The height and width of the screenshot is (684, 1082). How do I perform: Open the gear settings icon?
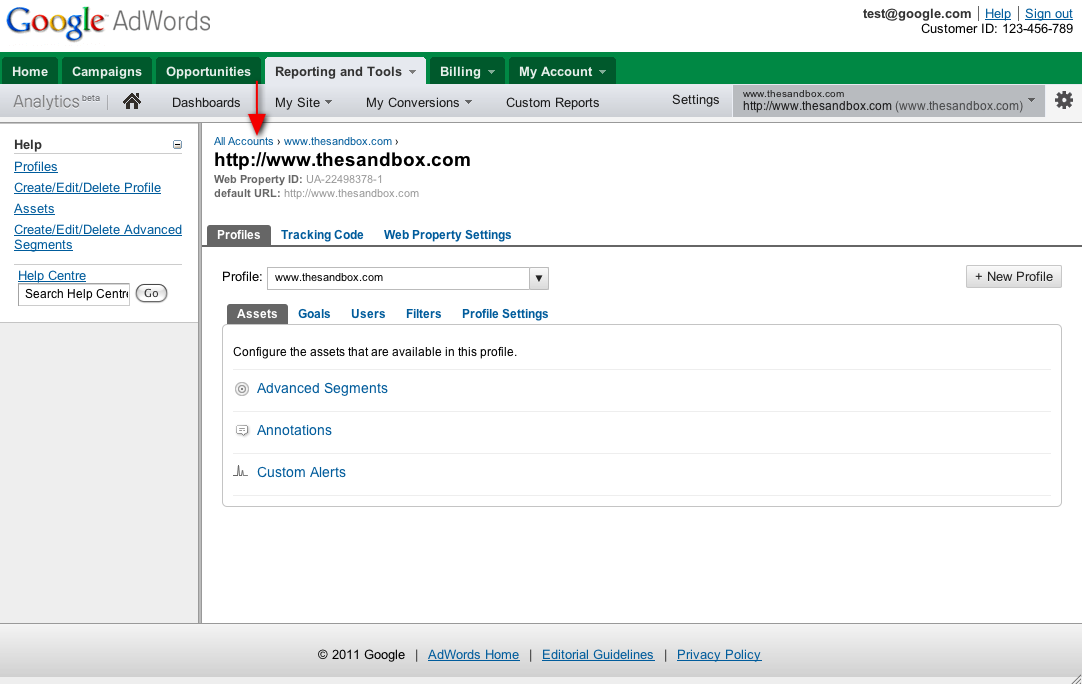coord(1063,100)
